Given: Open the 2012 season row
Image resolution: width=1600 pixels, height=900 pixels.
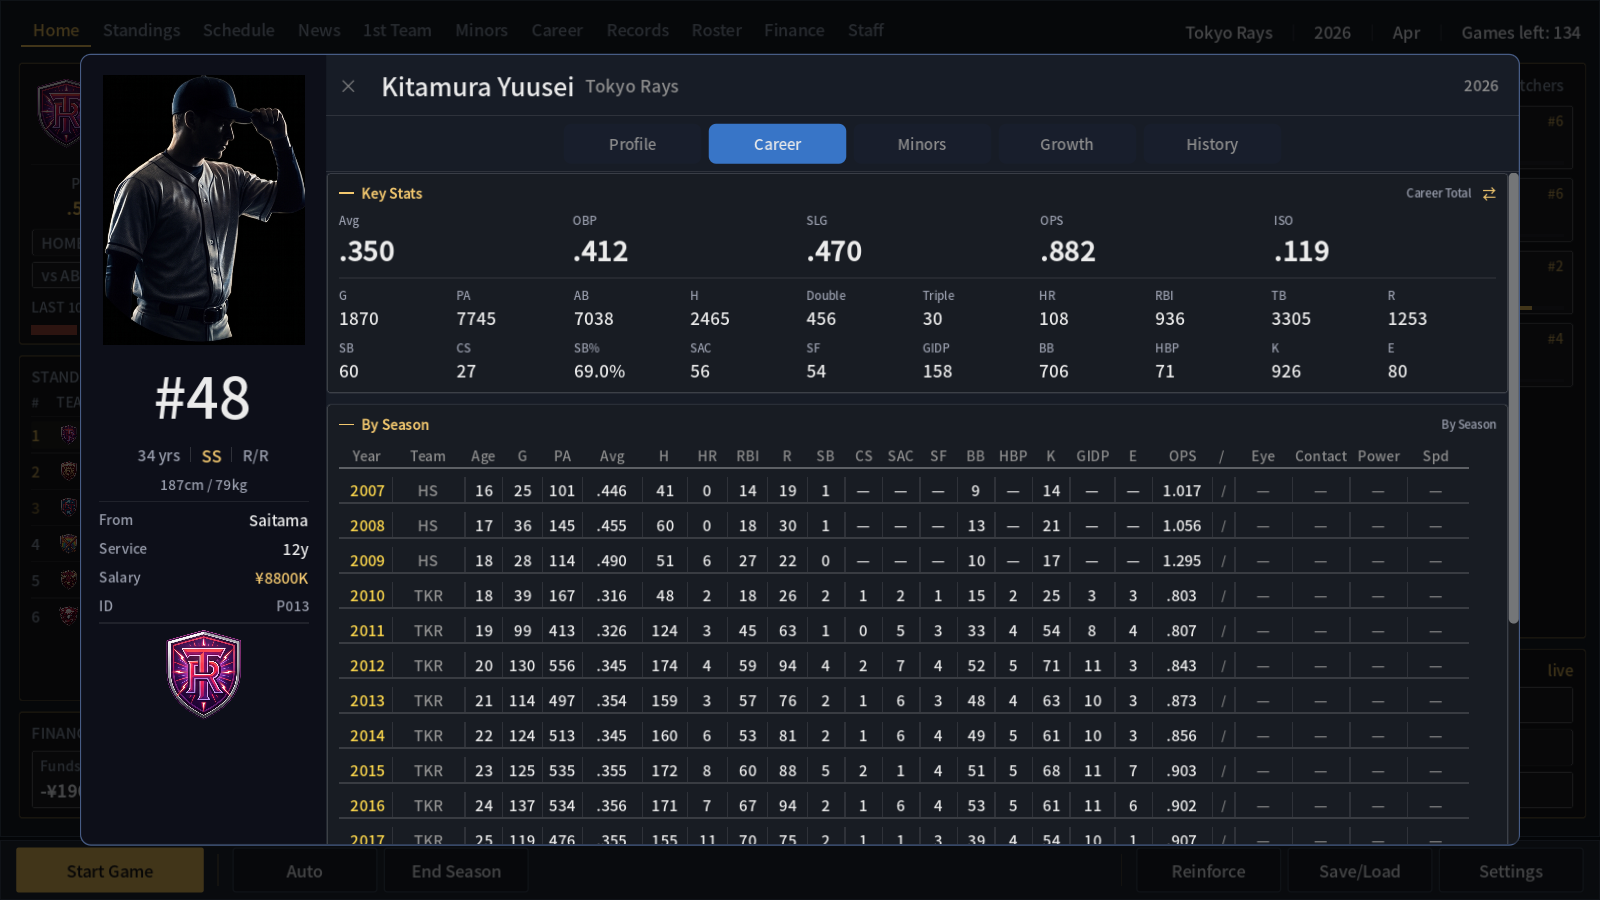Looking at the screenshot, I should coord(904,666).
